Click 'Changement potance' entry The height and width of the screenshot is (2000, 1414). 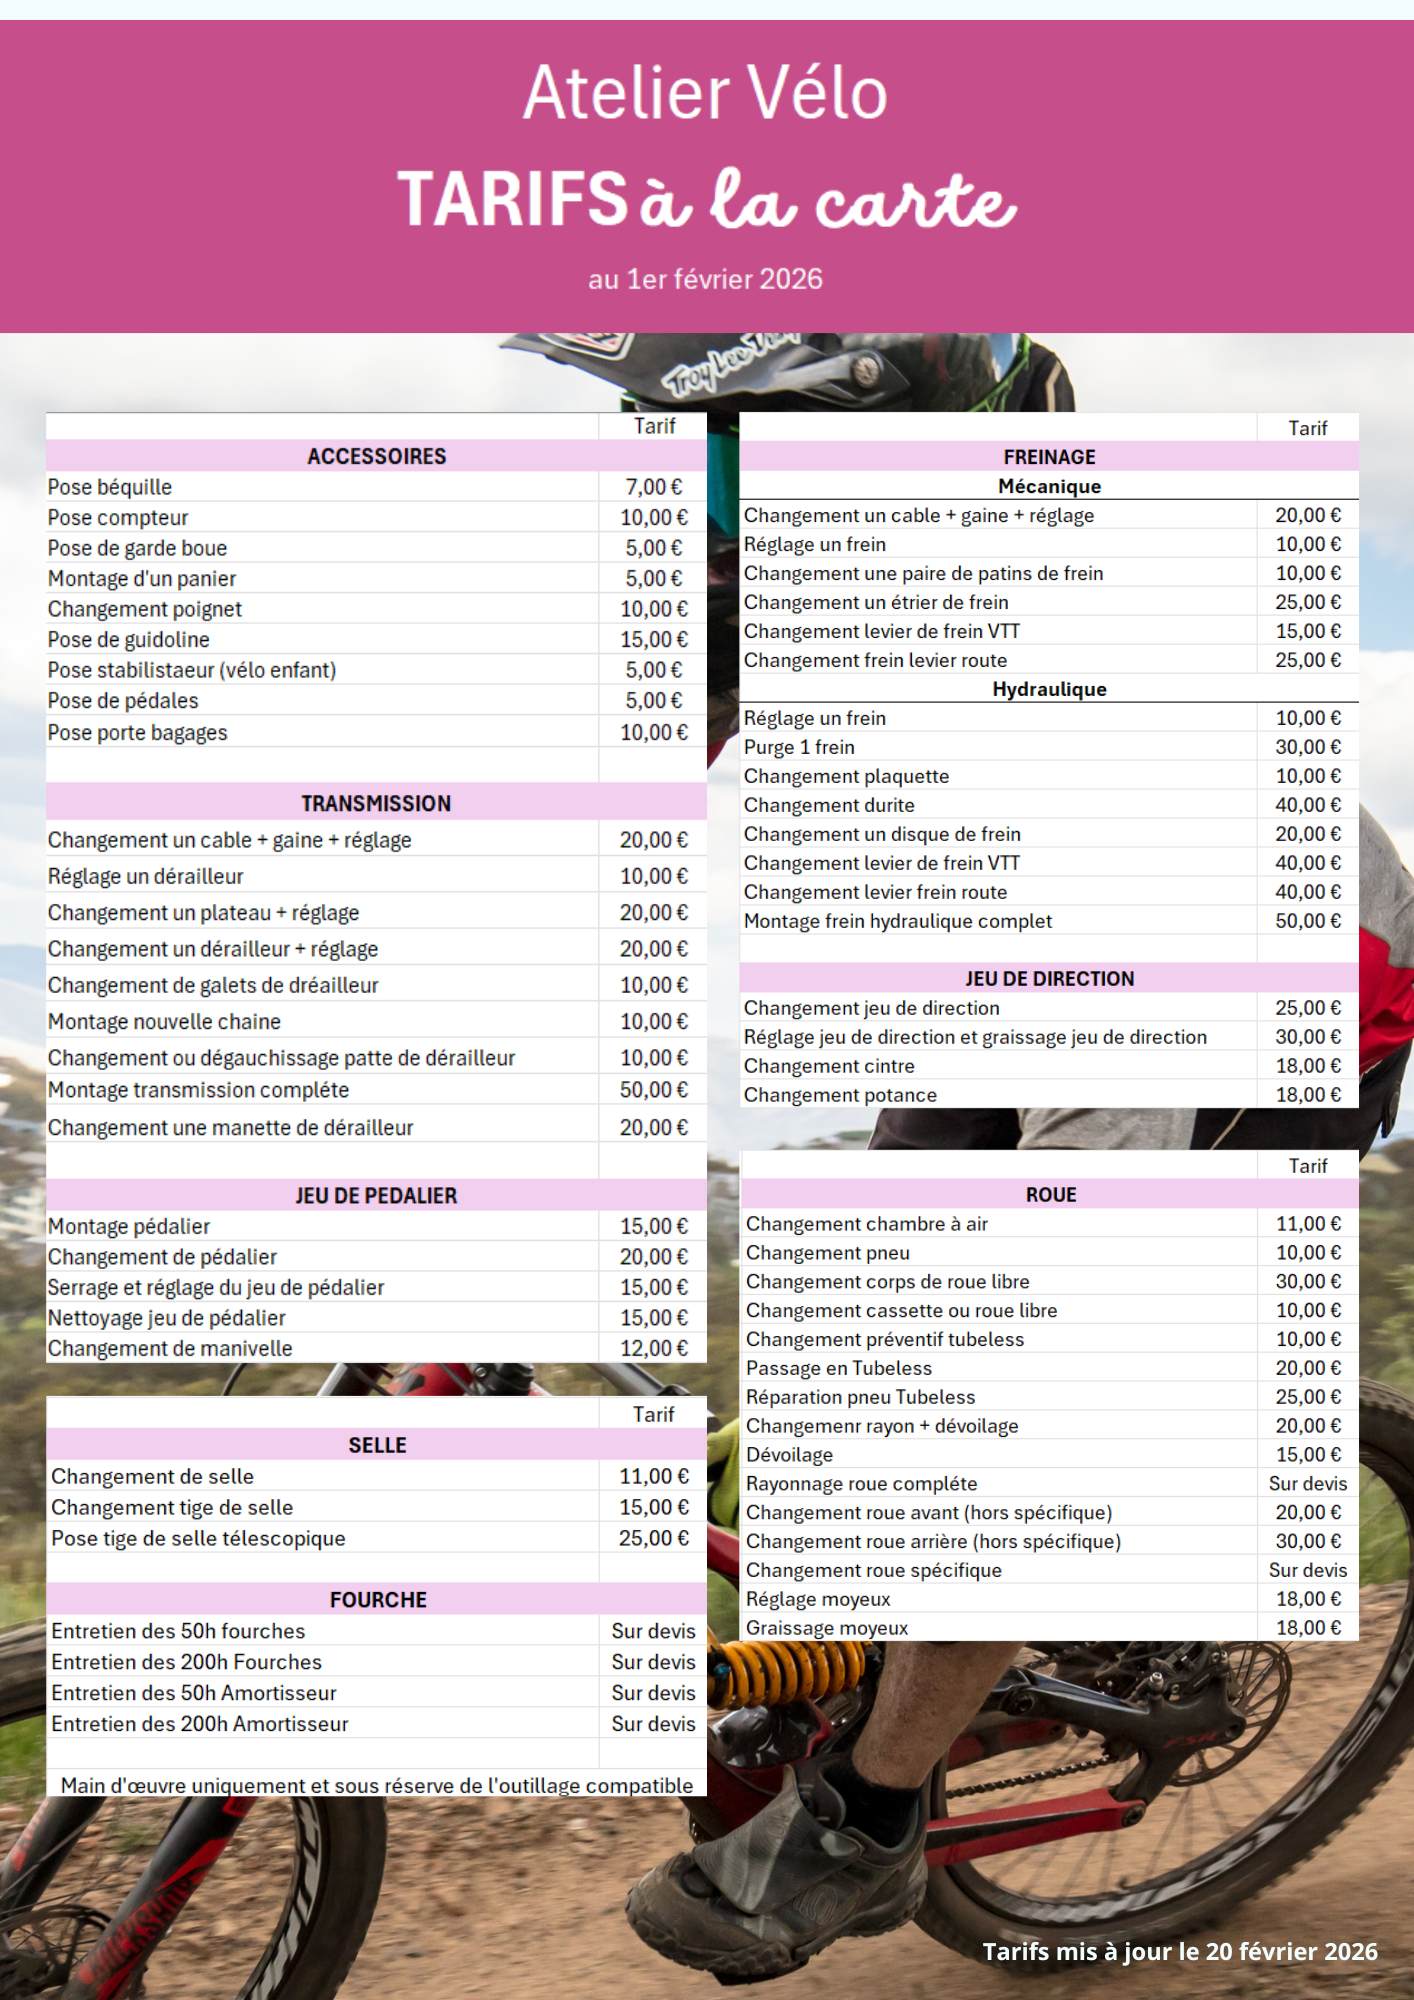tap(840, 1095)
